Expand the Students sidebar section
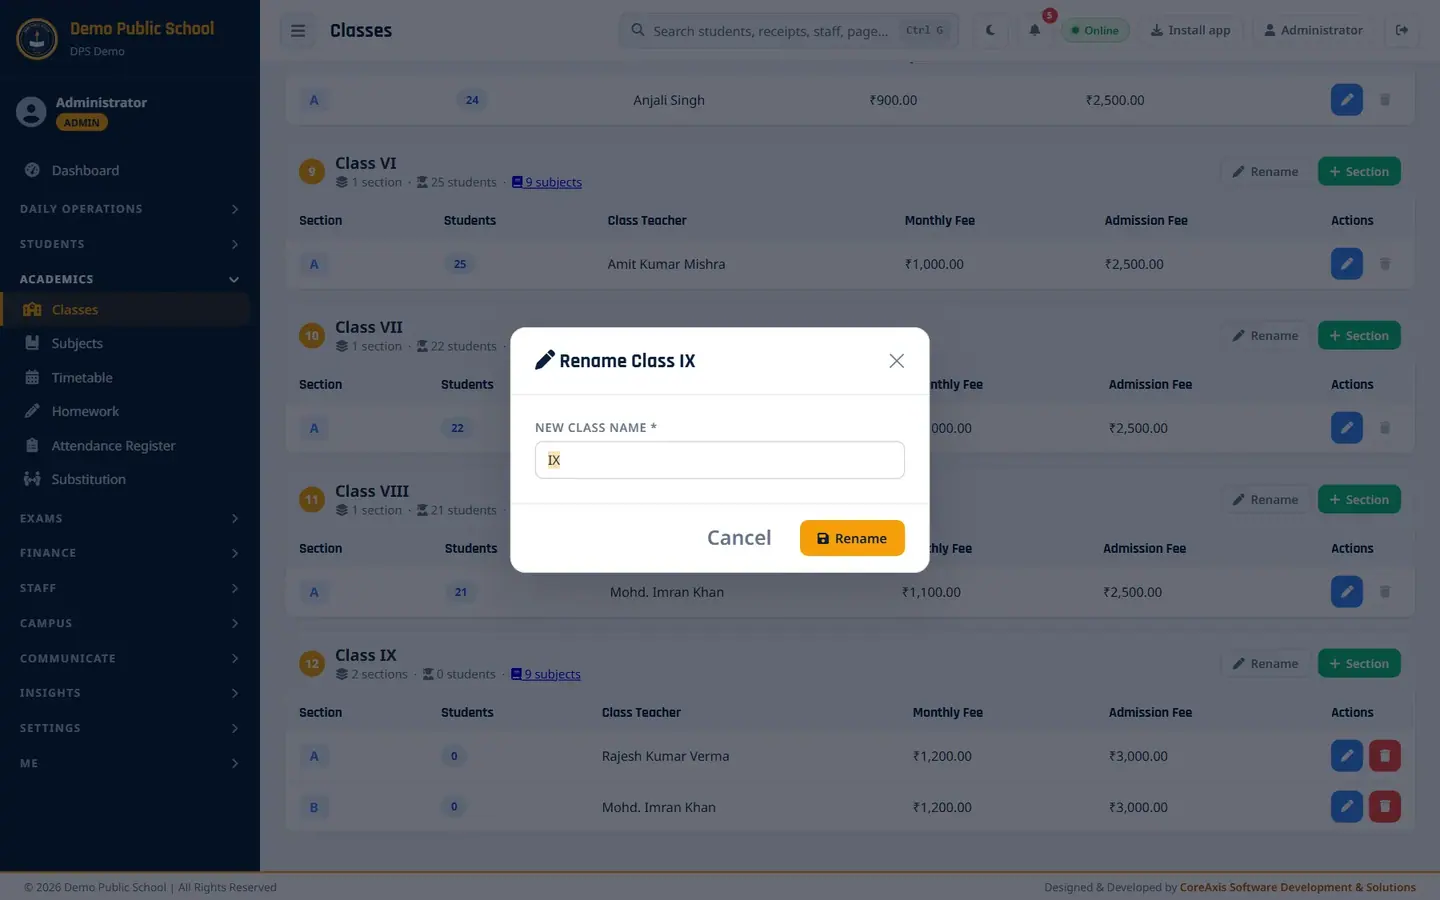 (x=130, y=244)
